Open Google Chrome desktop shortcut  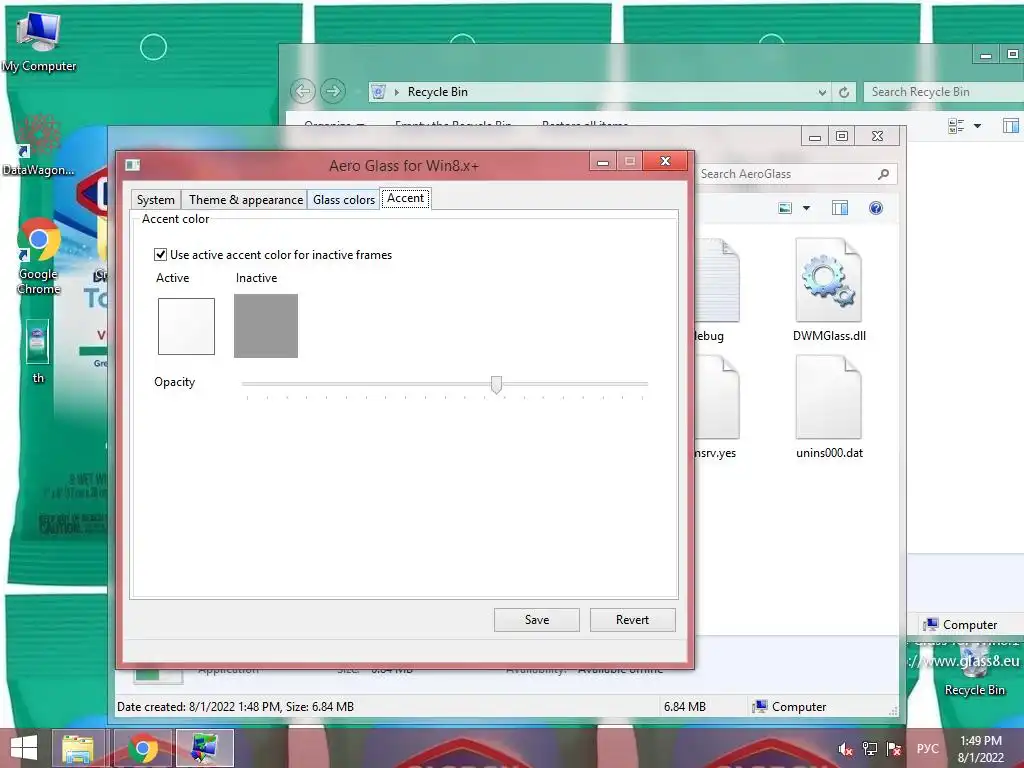(39, 257)
